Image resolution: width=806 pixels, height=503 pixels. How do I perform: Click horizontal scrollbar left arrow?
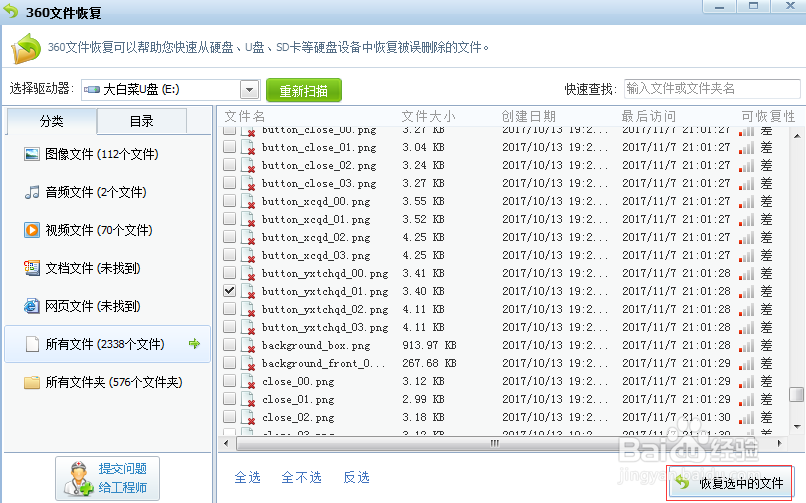click(227, 443)
